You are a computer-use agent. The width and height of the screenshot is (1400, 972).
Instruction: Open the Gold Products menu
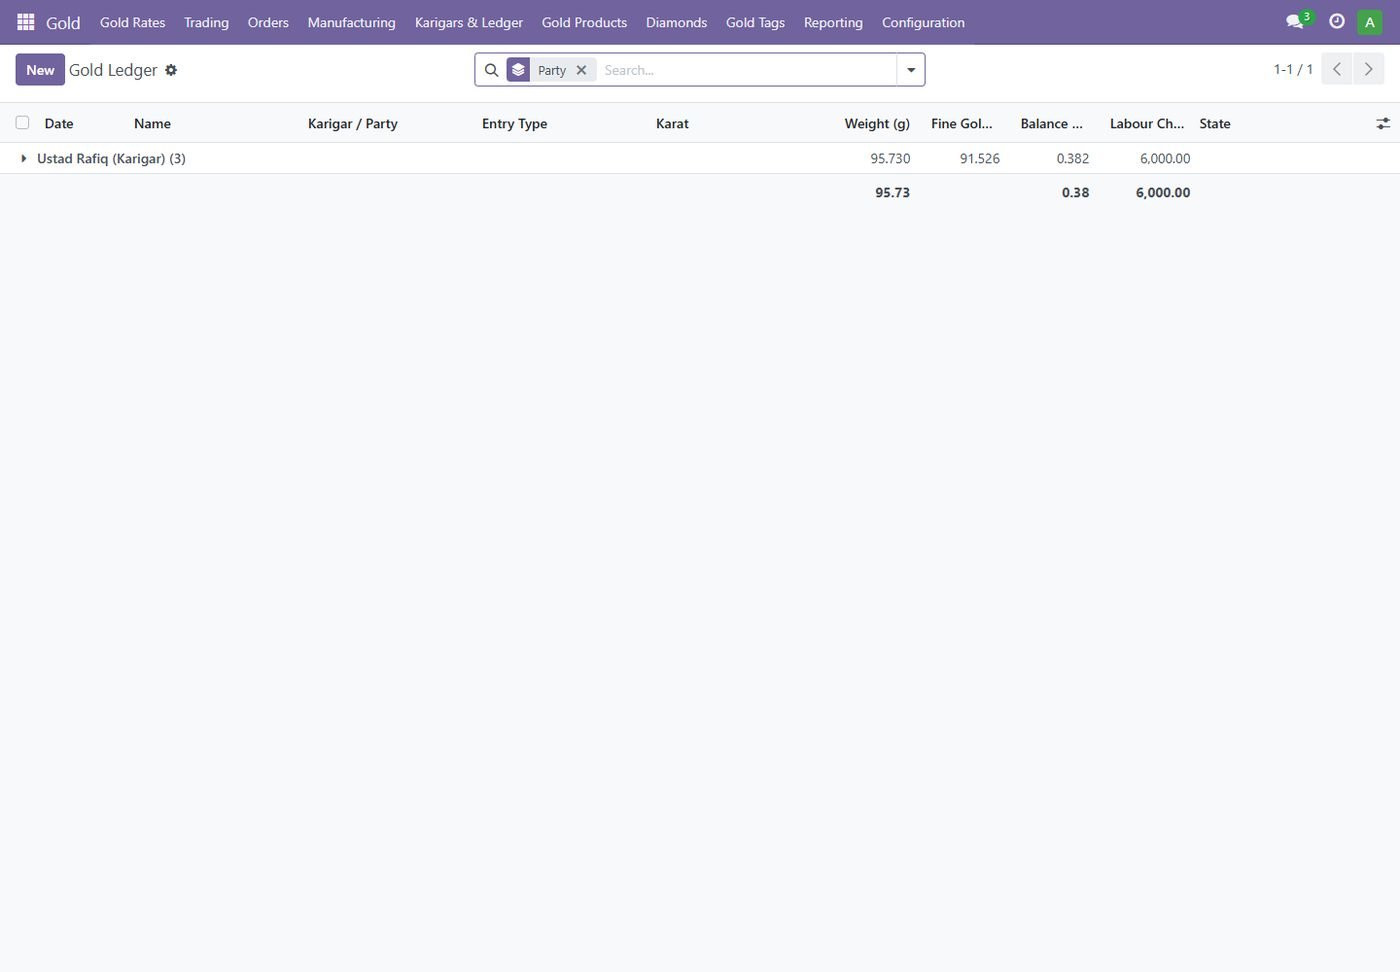[584, 22]
